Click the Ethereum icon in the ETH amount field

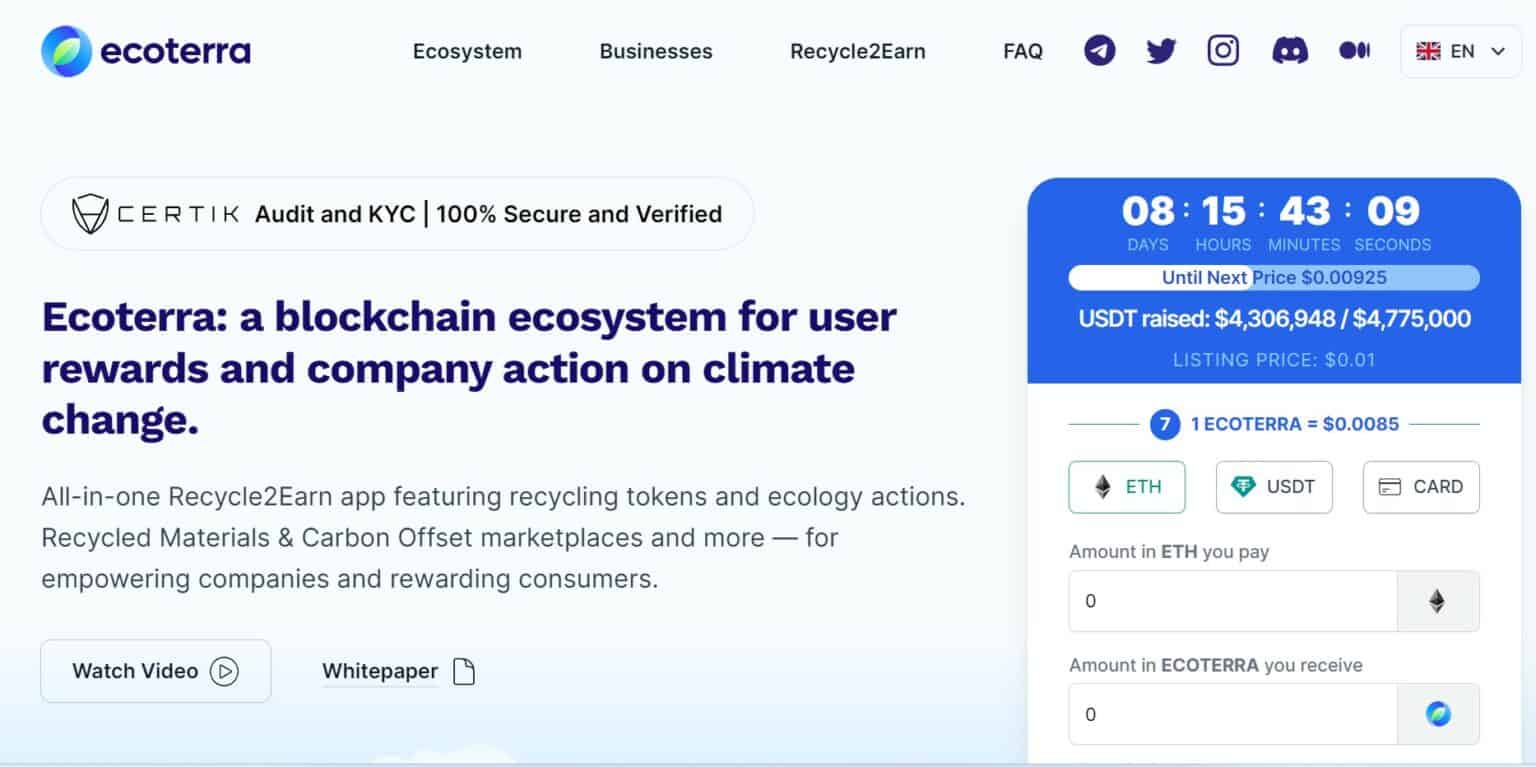pyautogui.click(x=1438, y=601)
